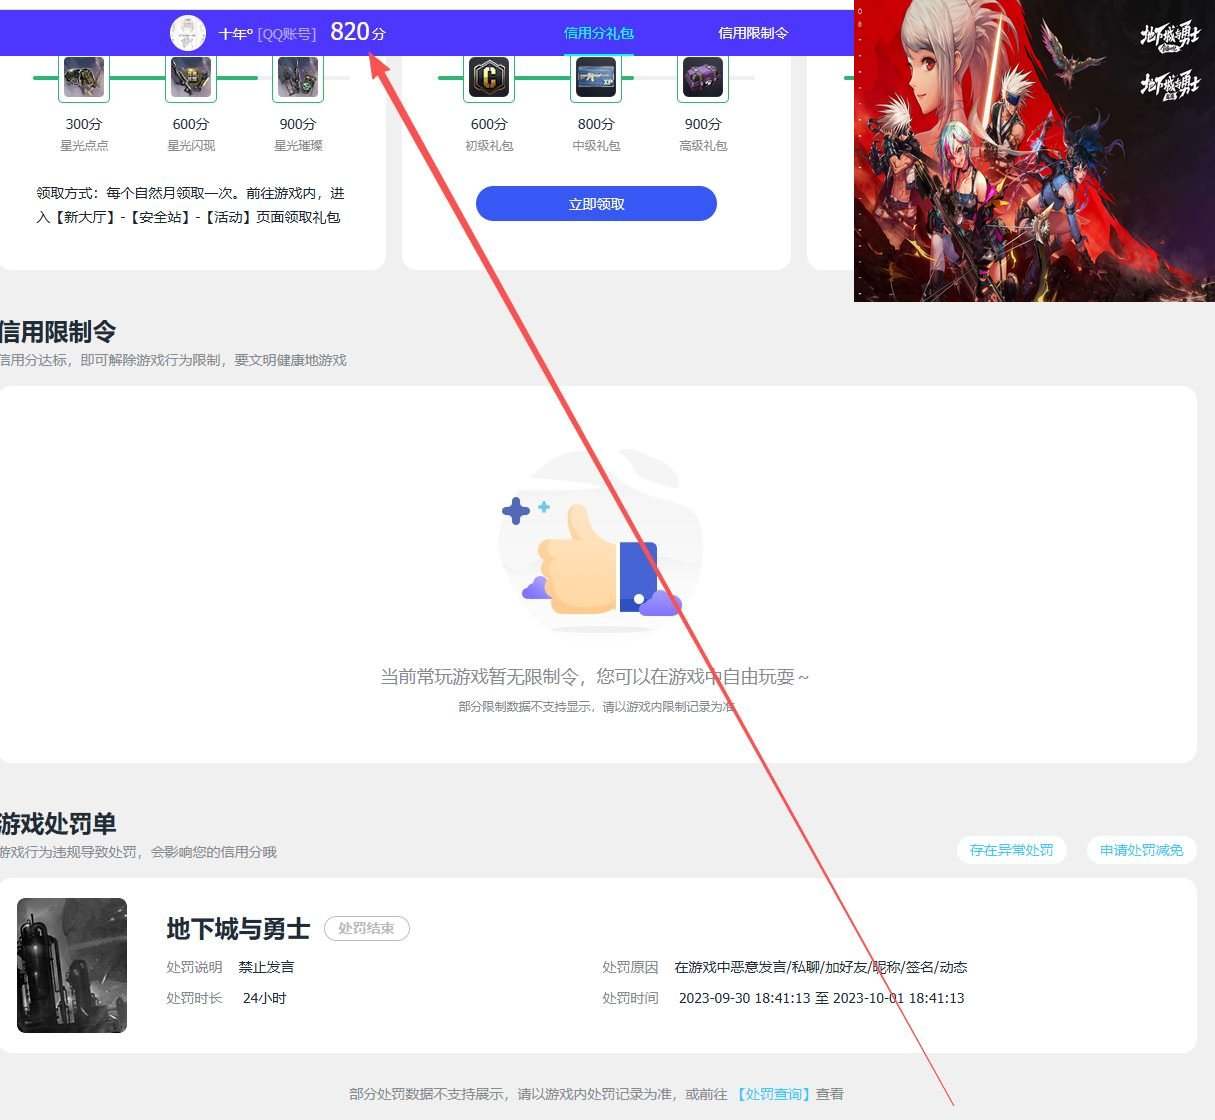Click the 信用限制令 section heading
The image size is (1215, 1120).
57,331
